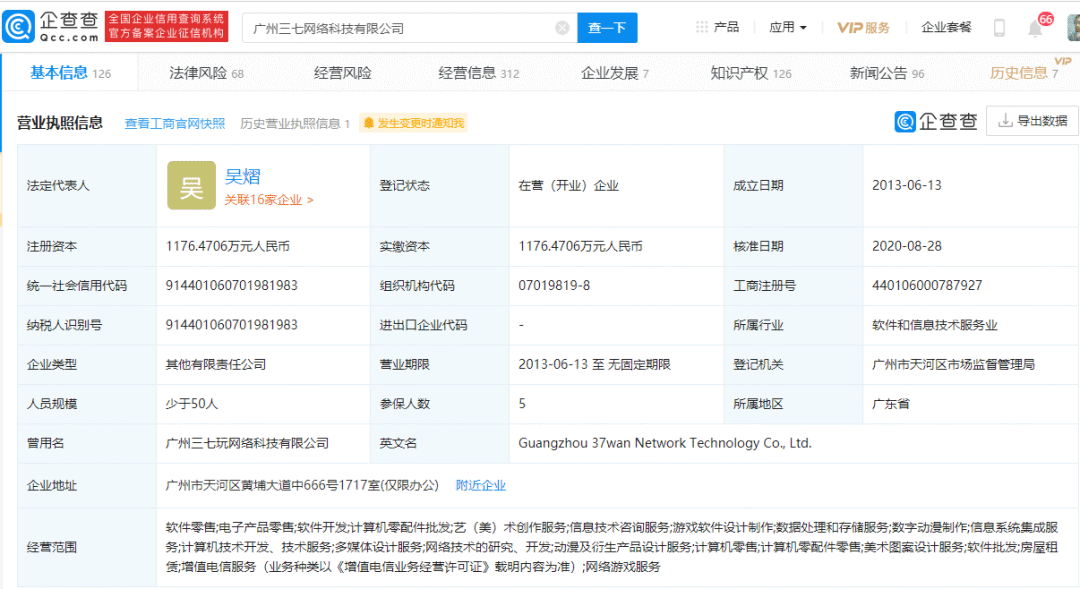This screenshot has width=1080, height=589.
Task: Click the mobile phone icon in header
Action: [999, 28]
